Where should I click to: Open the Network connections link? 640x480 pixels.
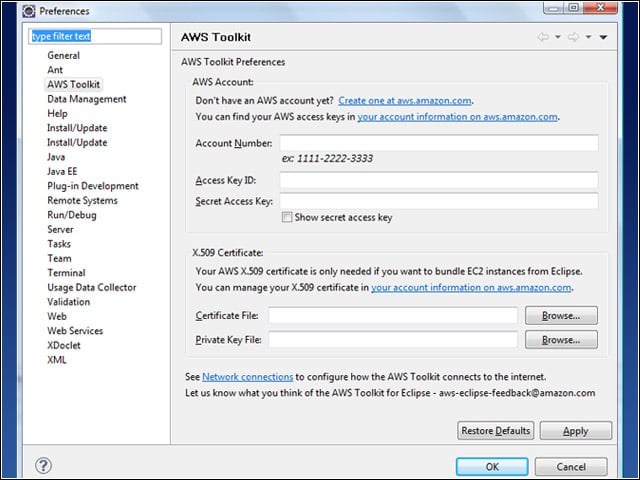coord(247,377)
